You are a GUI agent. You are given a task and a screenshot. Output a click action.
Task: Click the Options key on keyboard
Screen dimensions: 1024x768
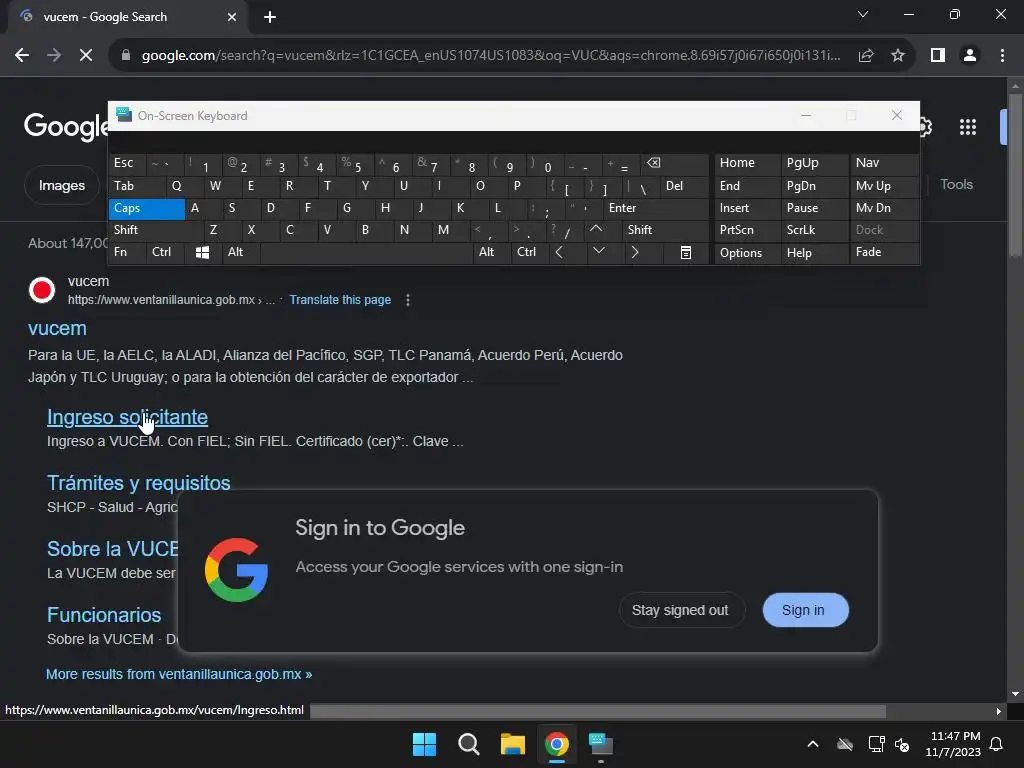click(x=747, y=253)
